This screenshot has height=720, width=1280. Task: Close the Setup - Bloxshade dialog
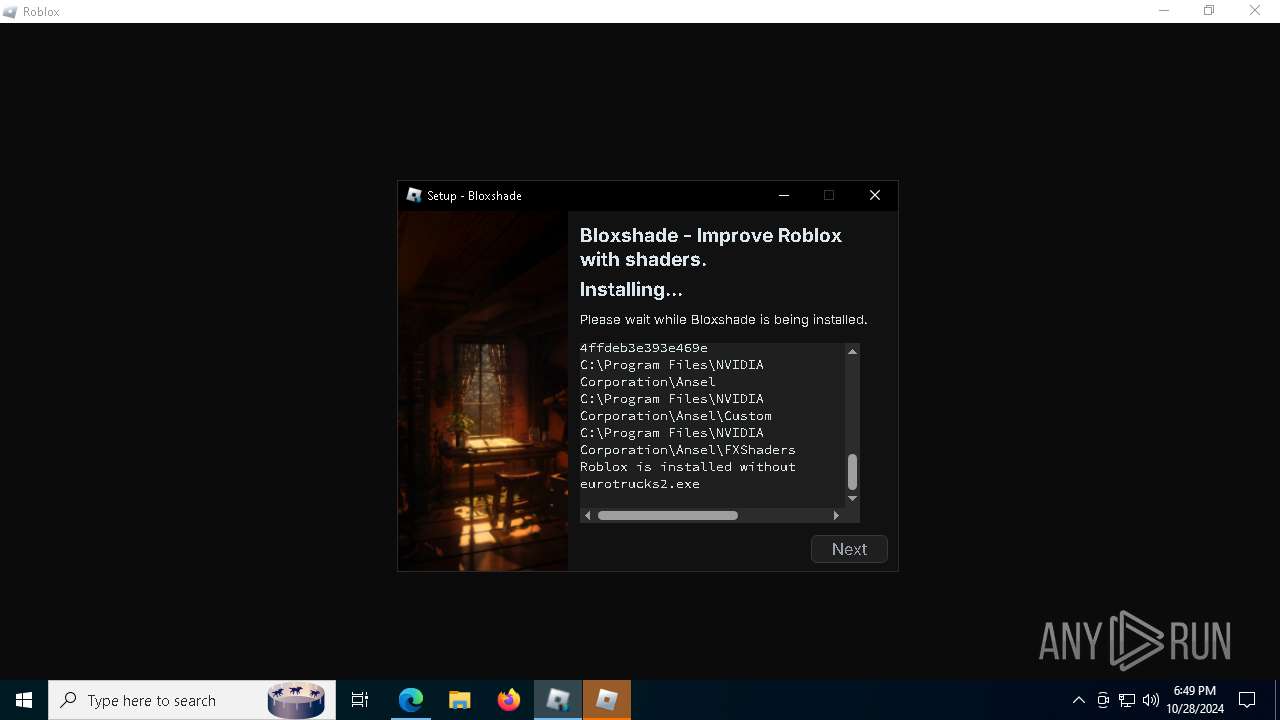click(875, 195)
